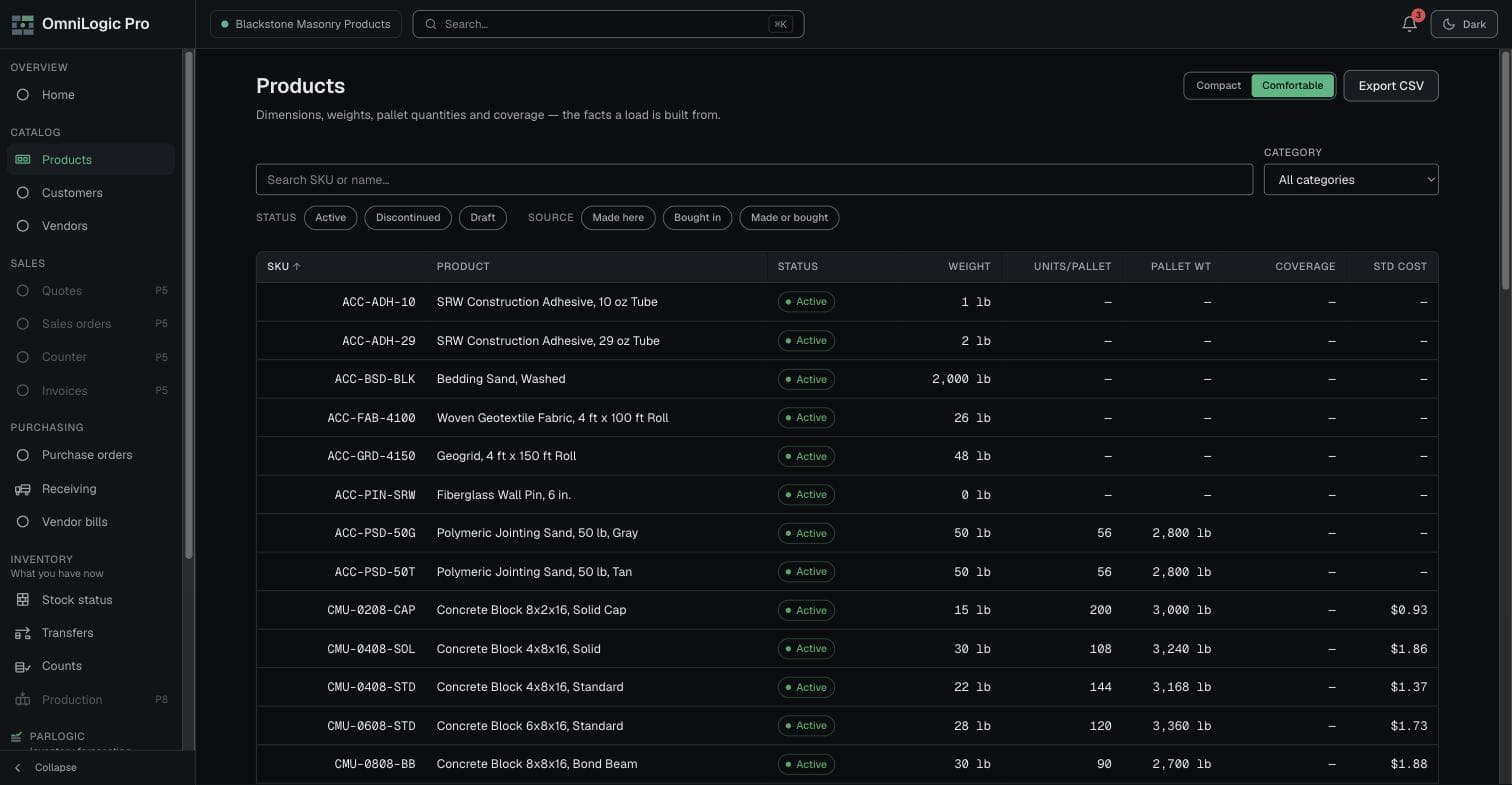Click the Export CSV button
1512x785 pixels.
[x=1390, y=86]
